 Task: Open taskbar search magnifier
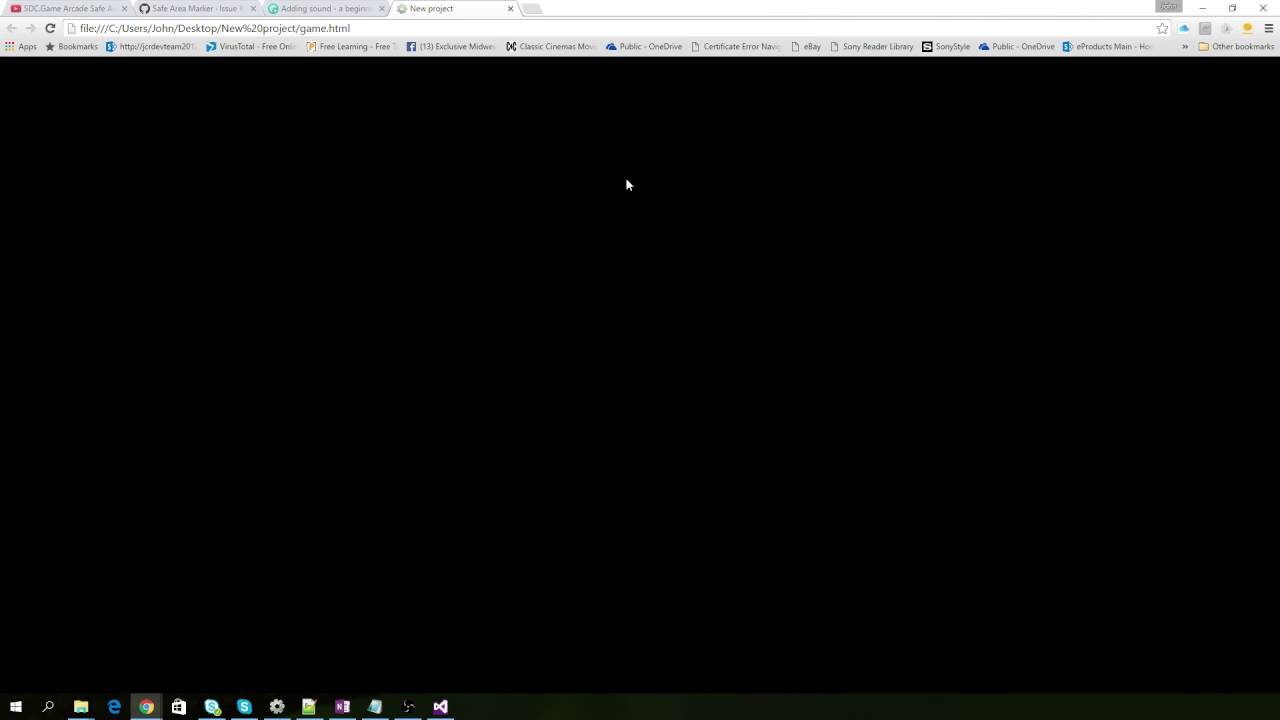coord(48,706)
